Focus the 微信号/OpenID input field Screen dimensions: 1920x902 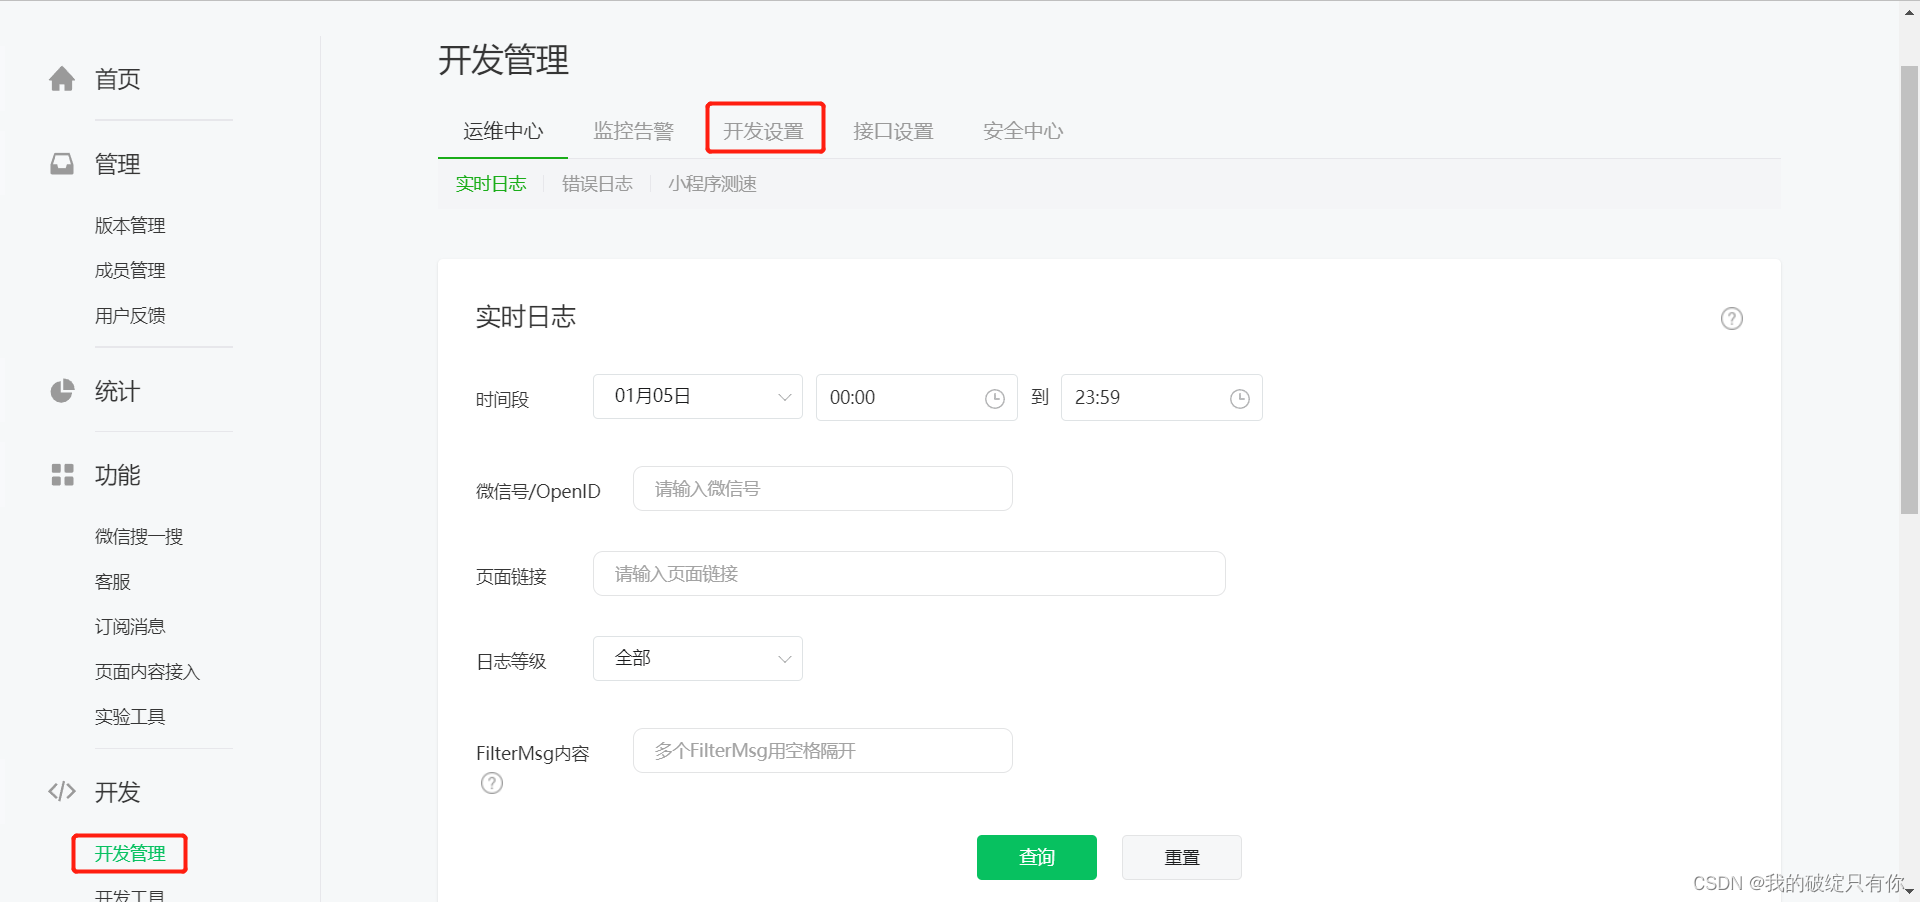tap(822, 489)
